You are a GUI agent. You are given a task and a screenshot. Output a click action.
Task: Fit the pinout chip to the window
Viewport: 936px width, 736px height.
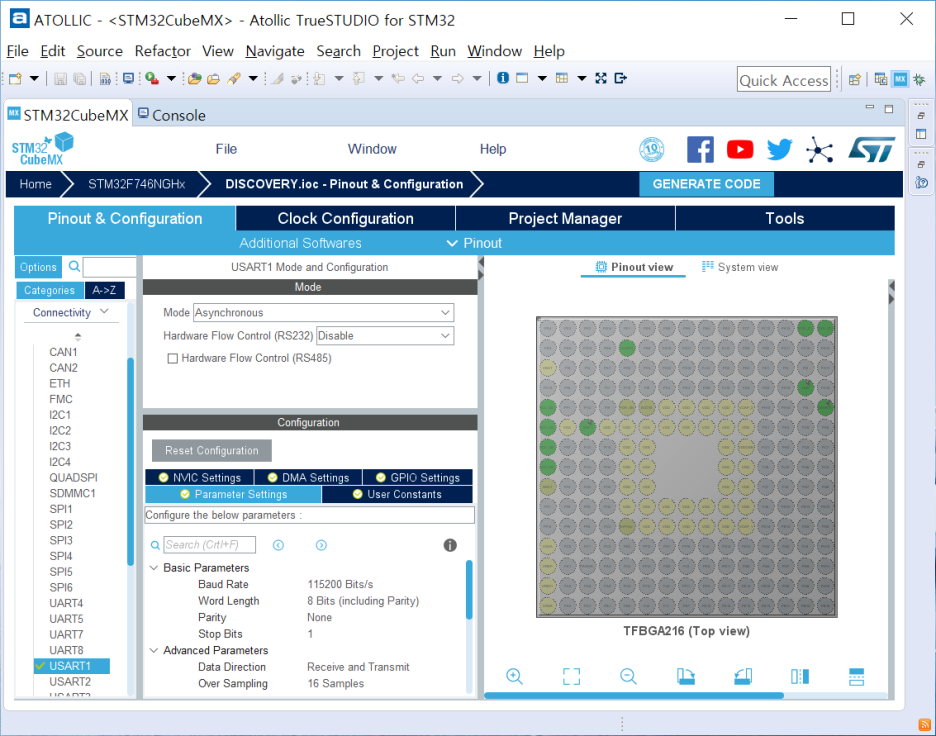[571, 676]
